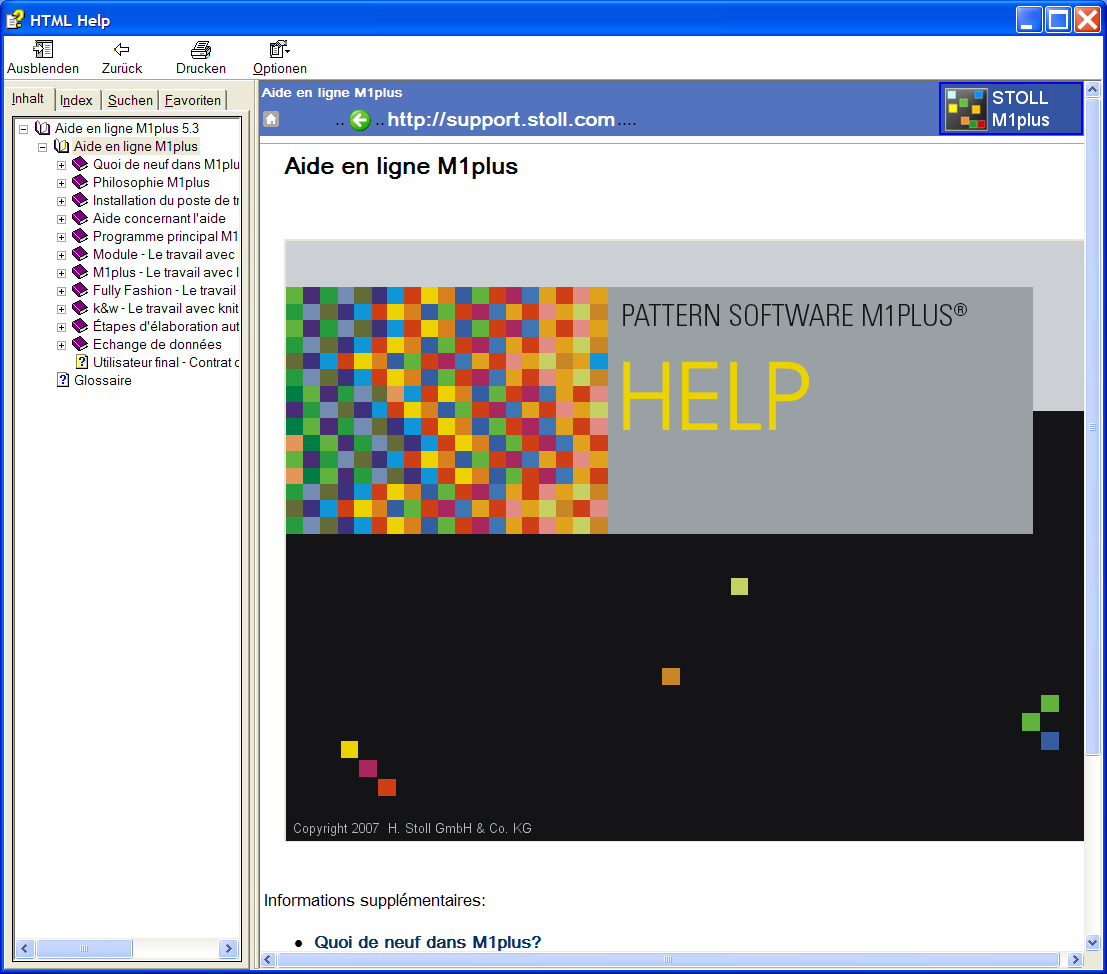The height and width of the screenshot is (974, 1107).
Task: Select the Glossaire help topic
Action: click(102, 381)
